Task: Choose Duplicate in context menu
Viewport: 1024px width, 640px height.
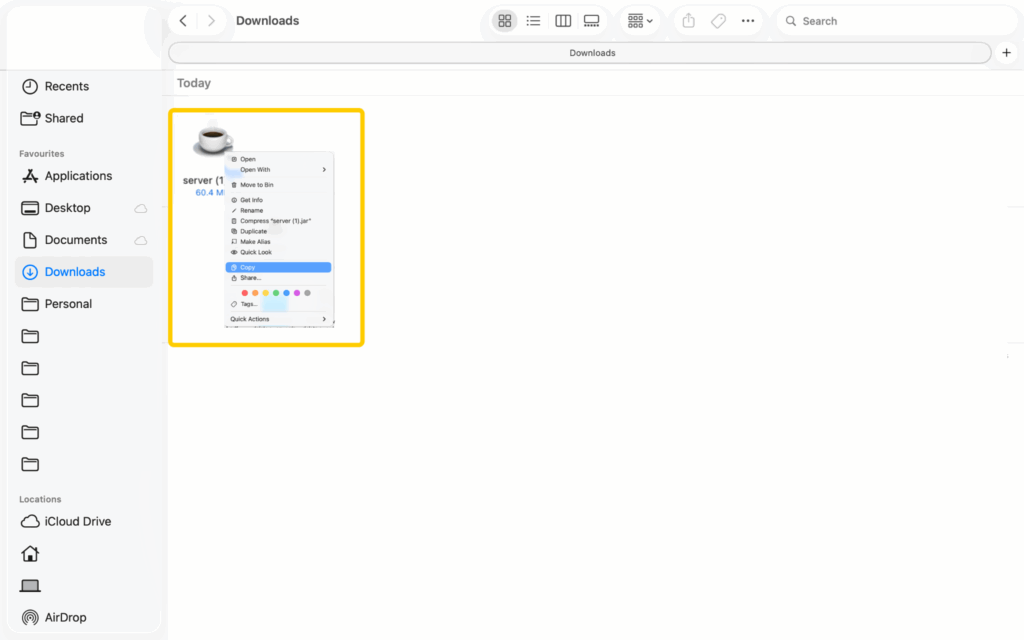Action: [x=278, y=231]
